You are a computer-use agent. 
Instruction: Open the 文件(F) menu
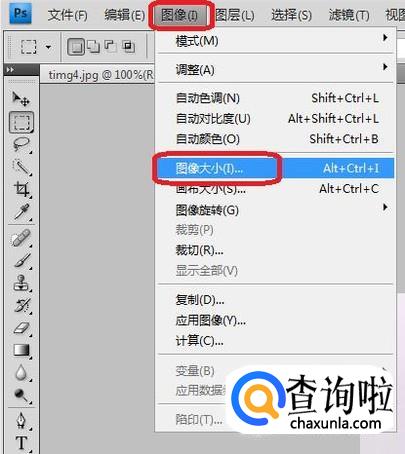pos(67,15)
